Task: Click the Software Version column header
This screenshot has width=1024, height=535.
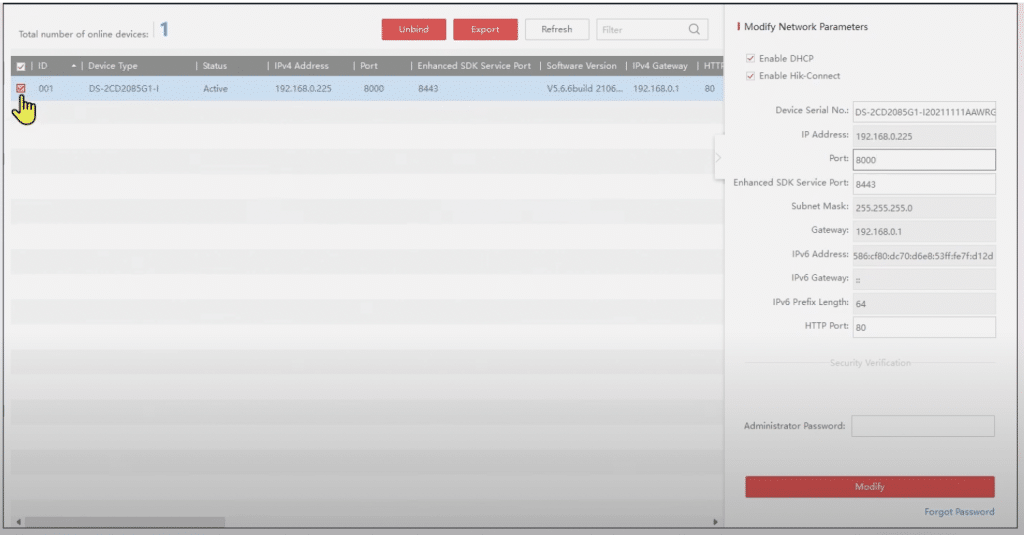Action: point(581,66)
